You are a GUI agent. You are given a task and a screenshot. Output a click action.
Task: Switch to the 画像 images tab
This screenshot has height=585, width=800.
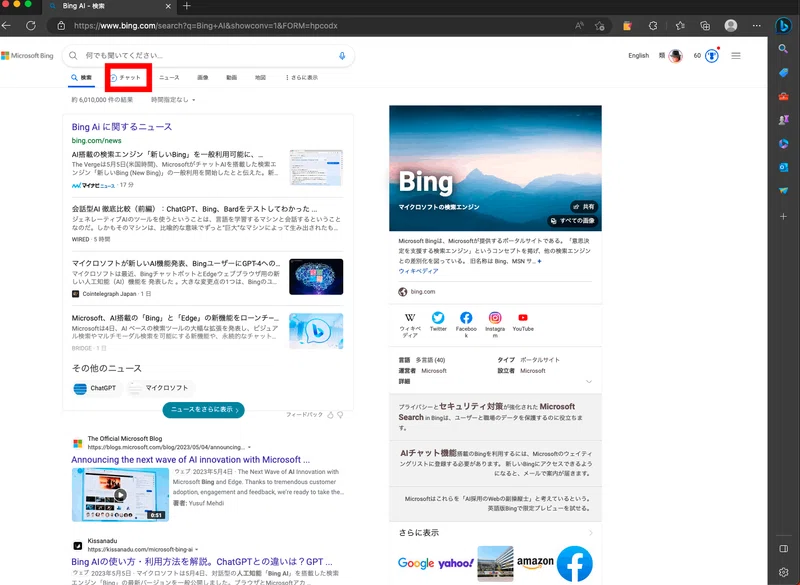tap(203, 78)
